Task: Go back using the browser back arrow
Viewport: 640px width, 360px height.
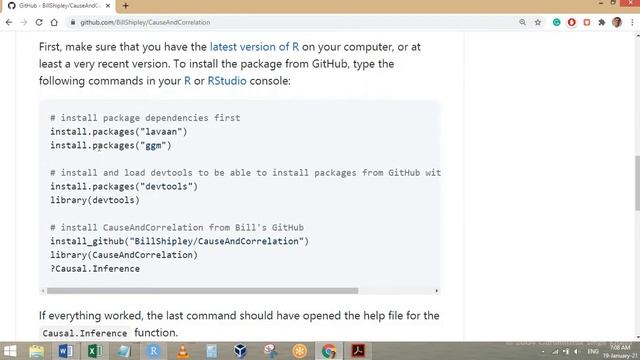Action: tap(9, 22)
